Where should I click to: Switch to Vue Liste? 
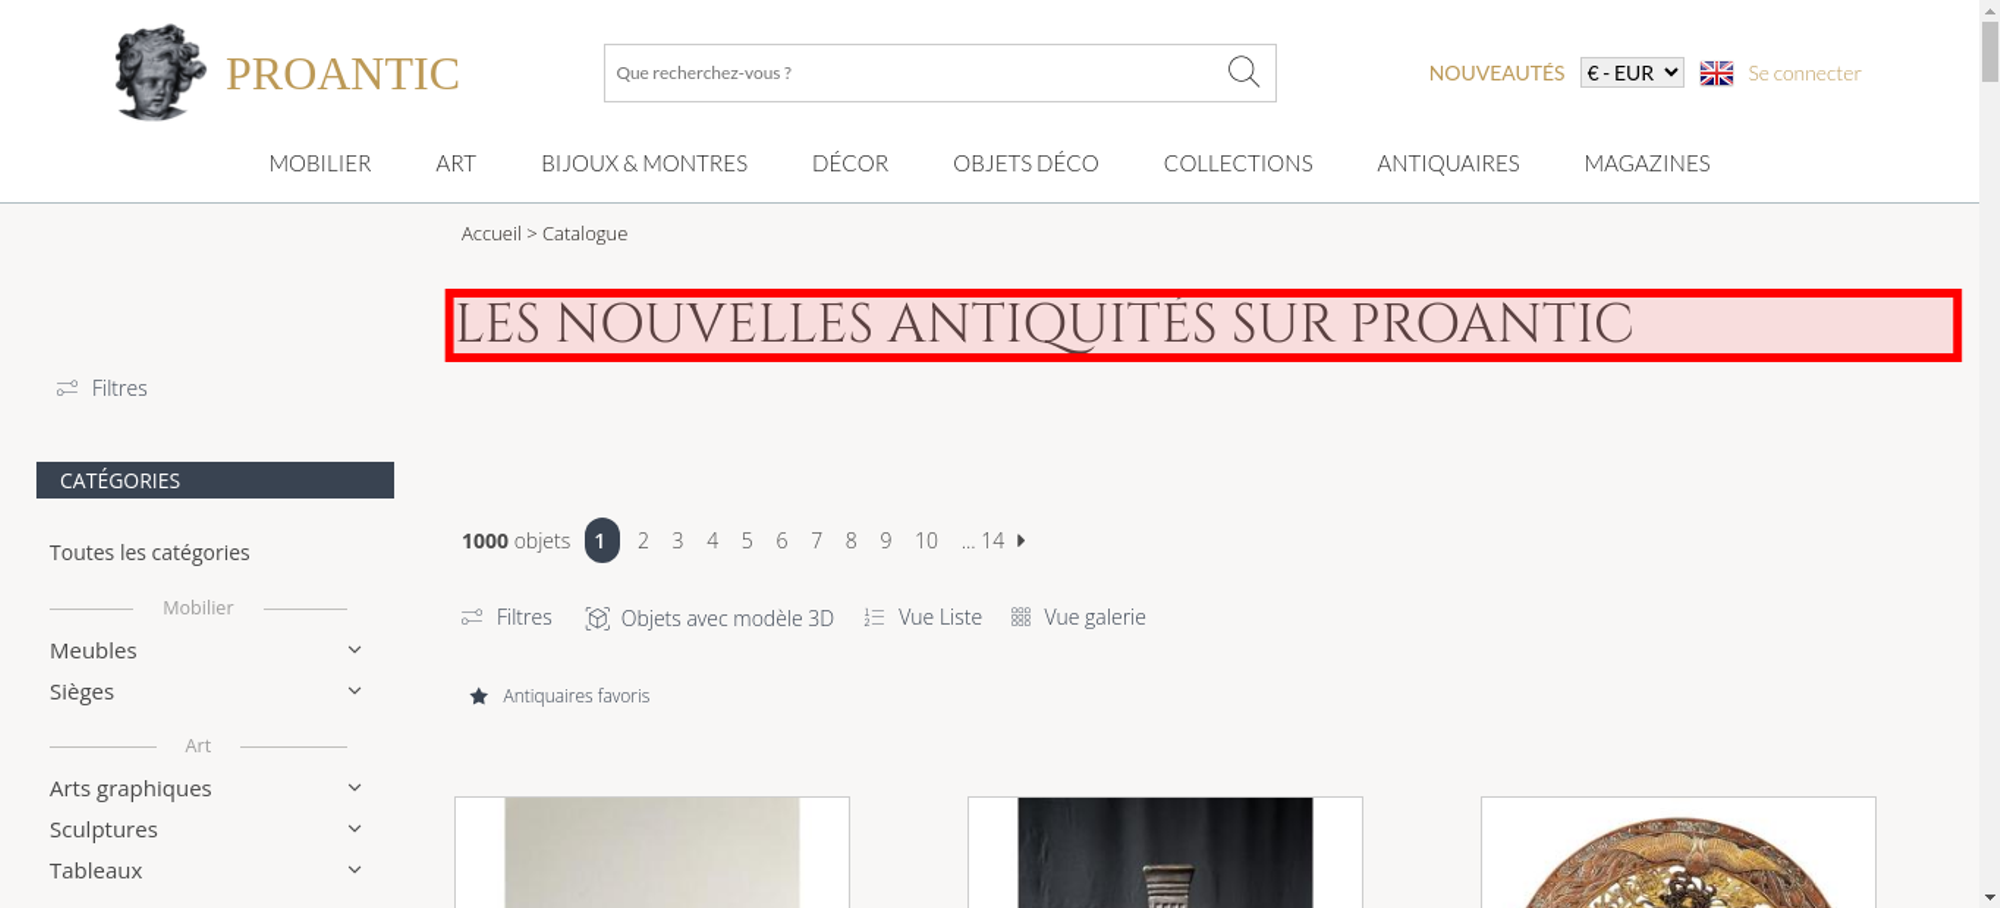click(923, 617)
